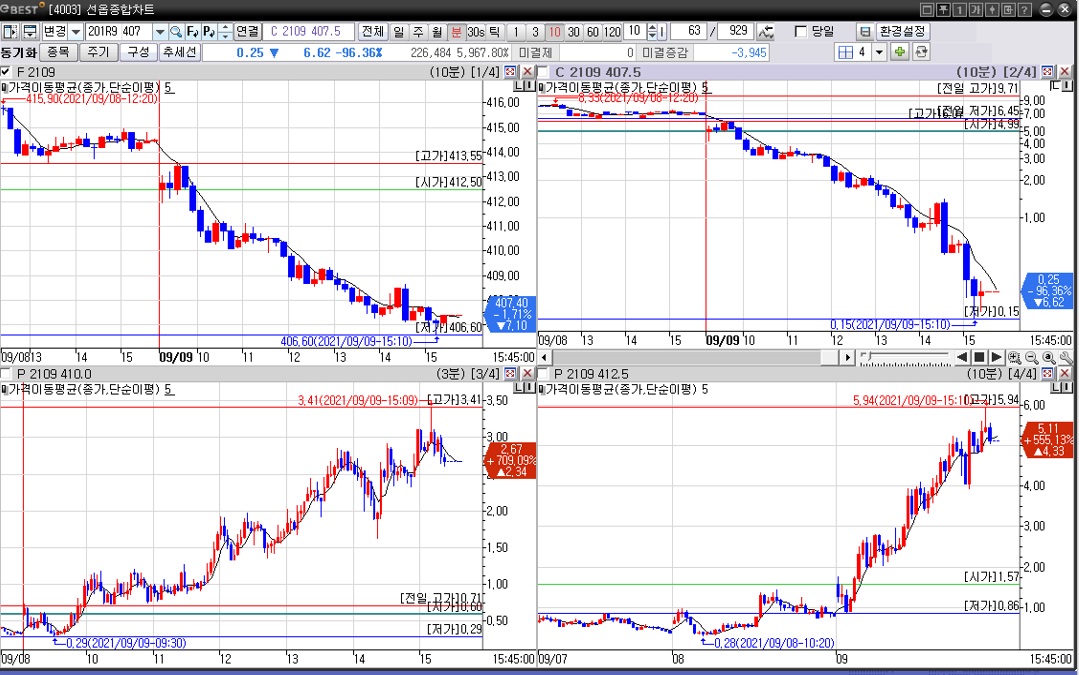Toggle the 분 minute period button
1079x675 pixels.
456,32
